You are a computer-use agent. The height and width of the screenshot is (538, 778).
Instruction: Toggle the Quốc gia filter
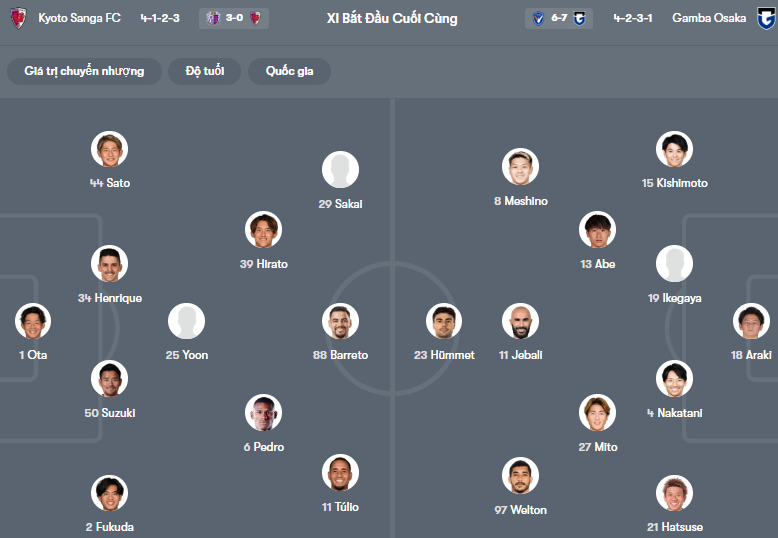[x=289, y=71]
